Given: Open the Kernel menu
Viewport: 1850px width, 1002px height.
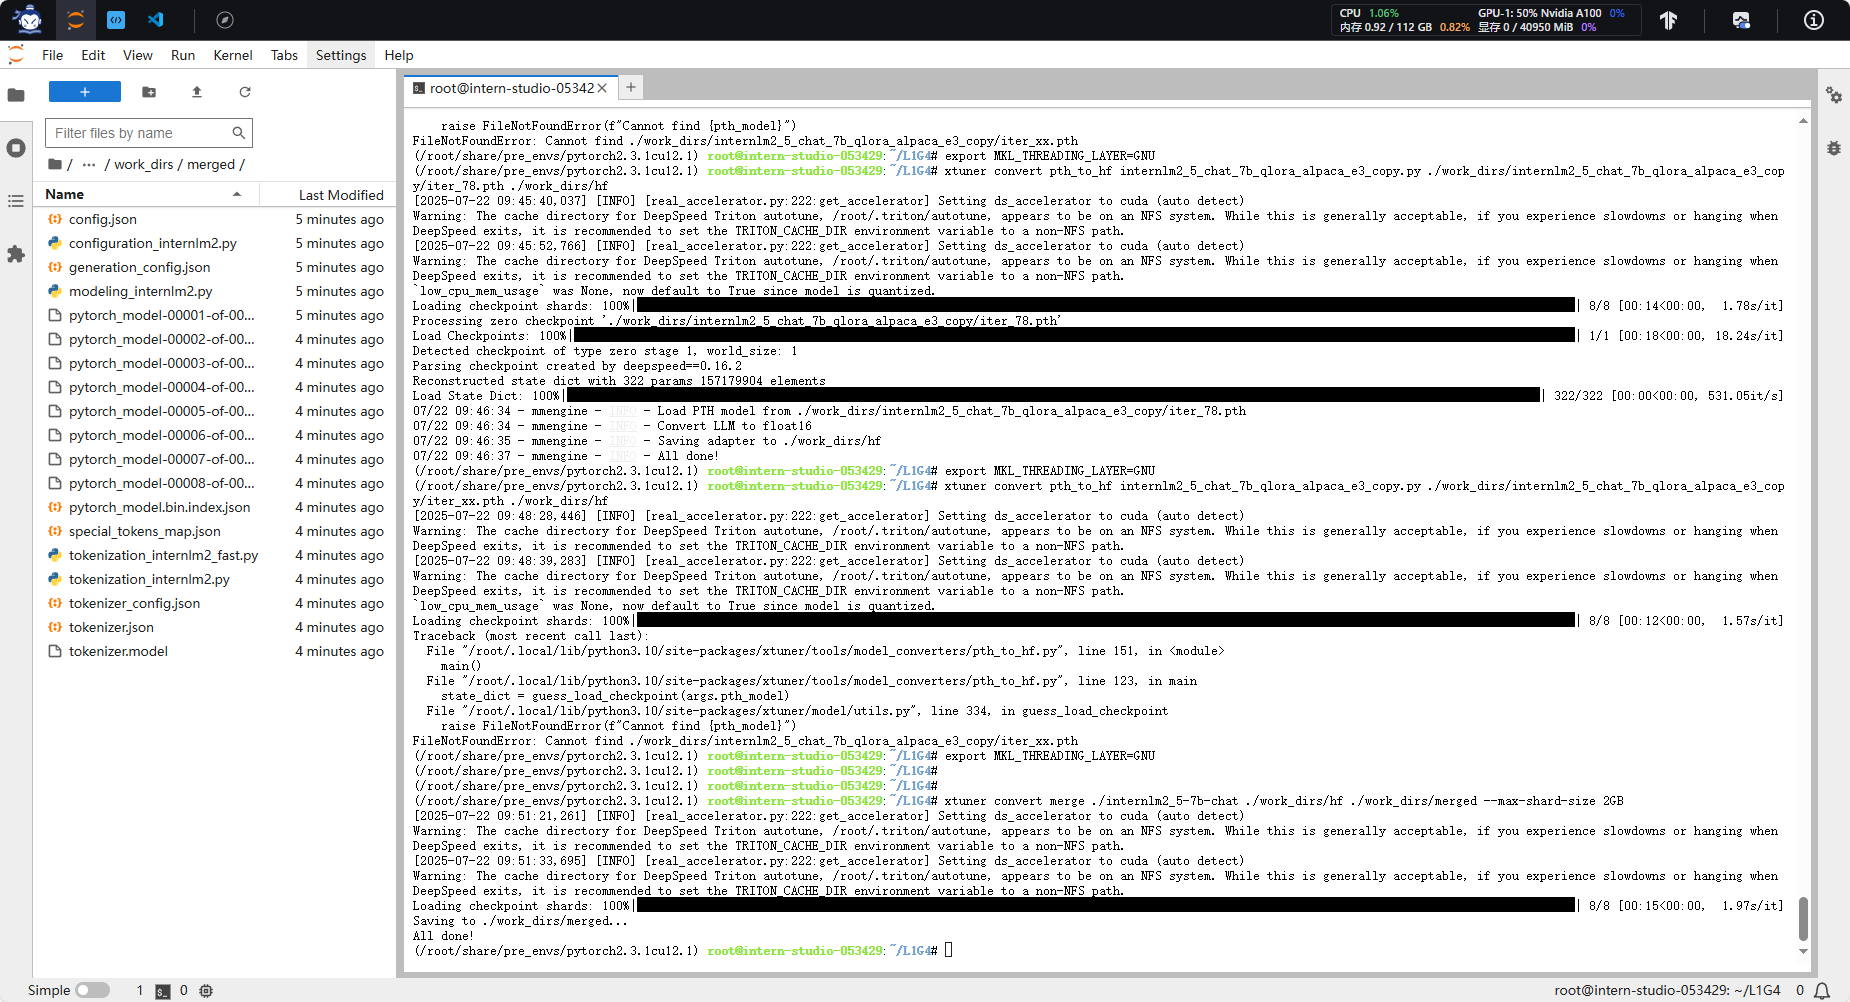Looking at the screenshot, I should [x=233, y=55].
